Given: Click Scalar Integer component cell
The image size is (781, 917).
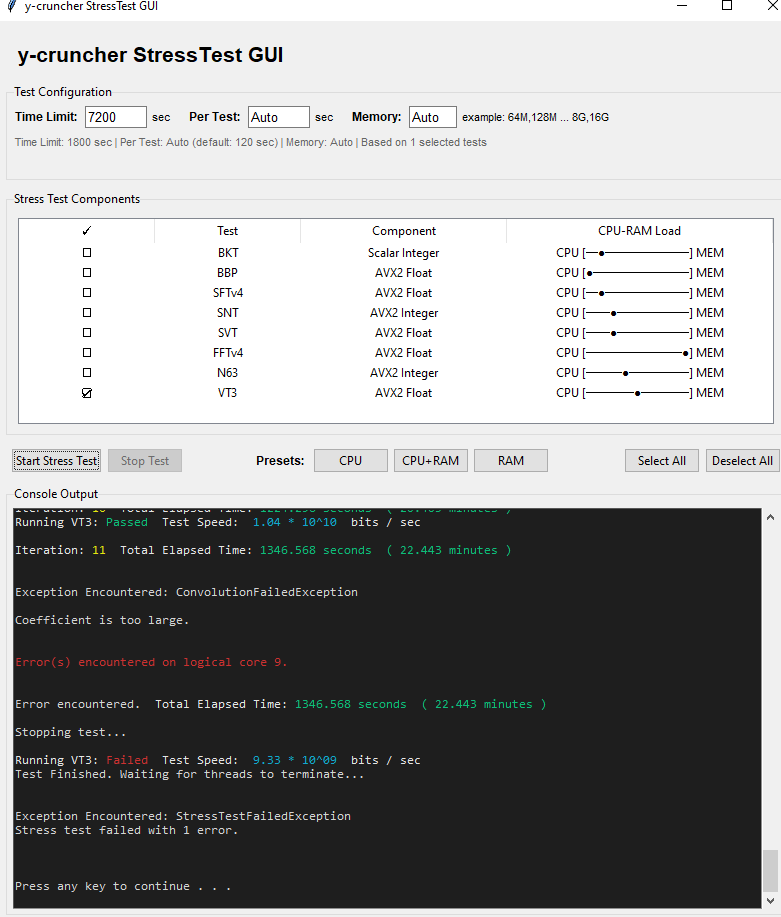Looking at the screenshot, I should point(404,253).
